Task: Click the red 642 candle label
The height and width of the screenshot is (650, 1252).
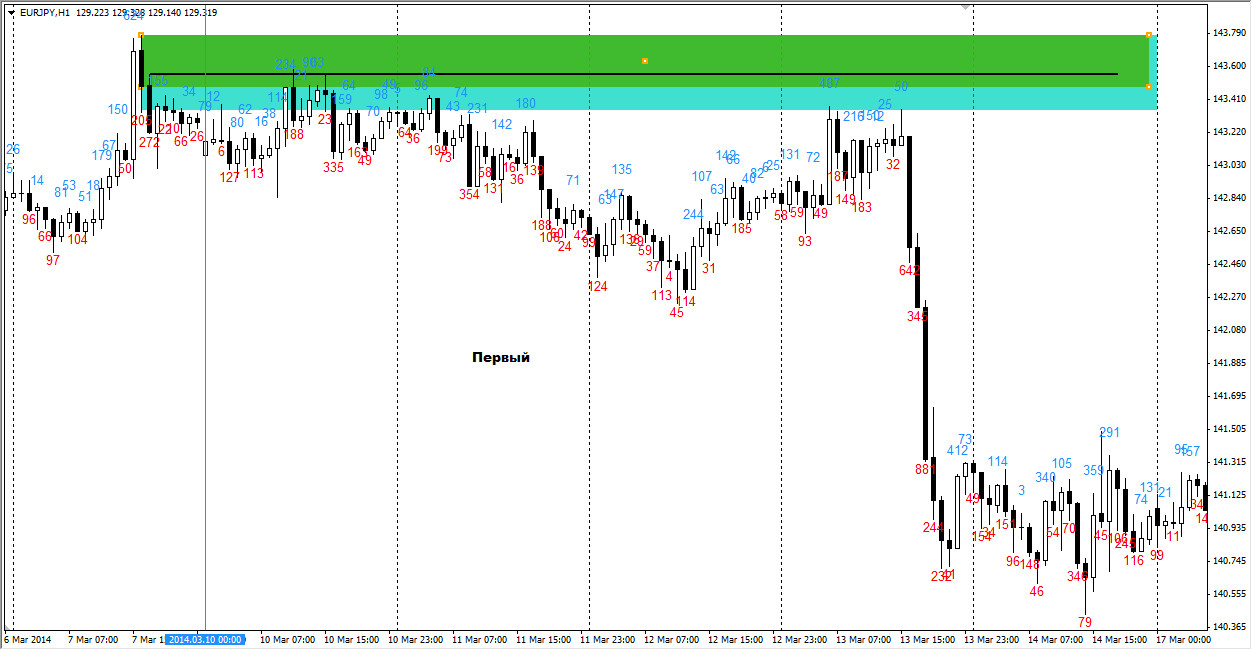Action: [x=909, y=270]
